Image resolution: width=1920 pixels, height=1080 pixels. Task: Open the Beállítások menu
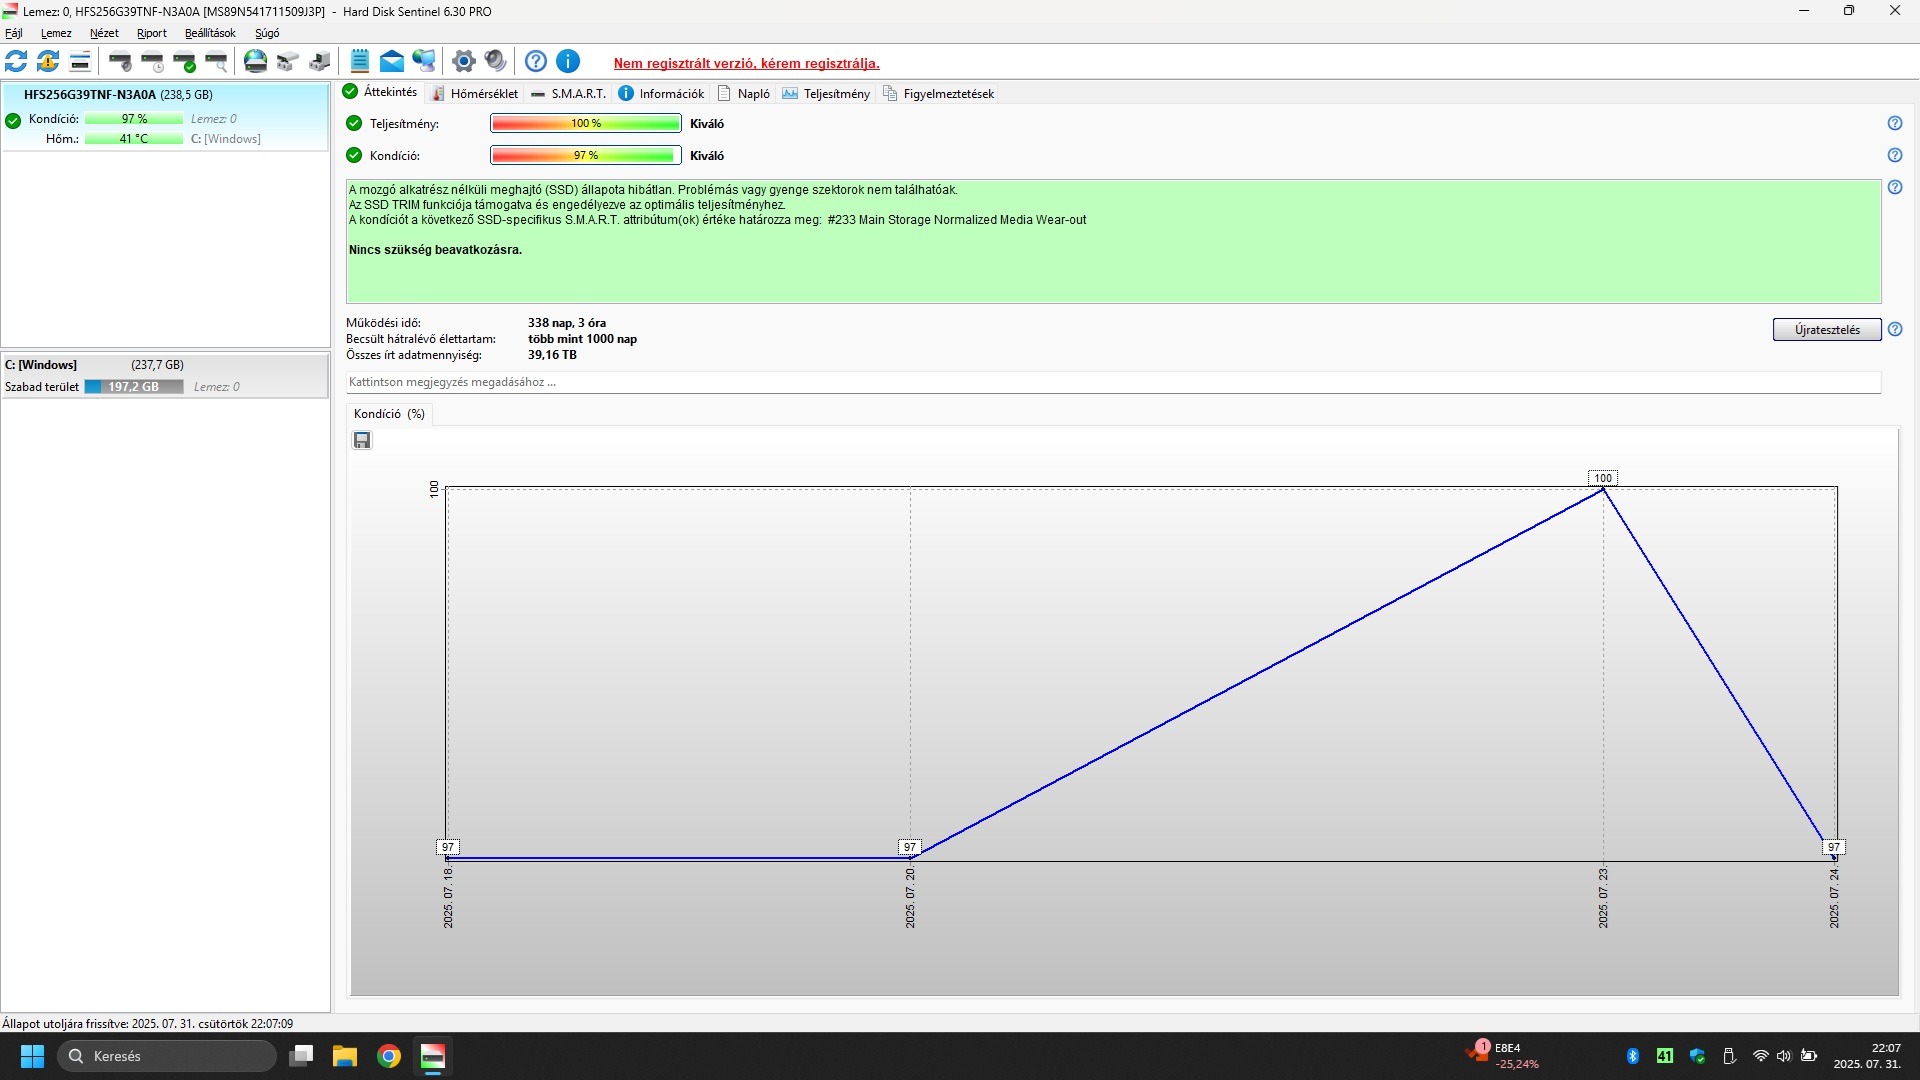click(210, 33)
